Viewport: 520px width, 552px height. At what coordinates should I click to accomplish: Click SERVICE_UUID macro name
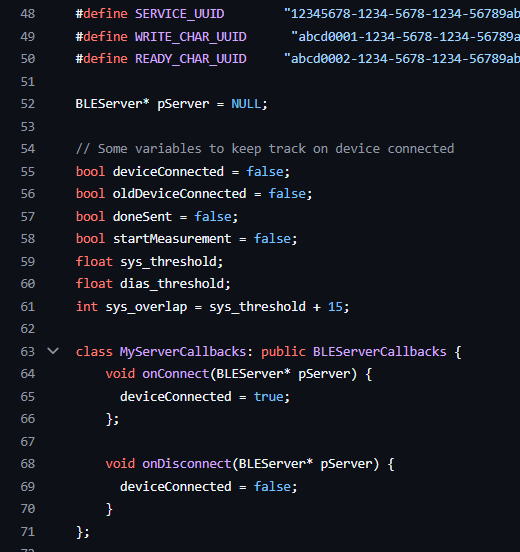point(180,14)
